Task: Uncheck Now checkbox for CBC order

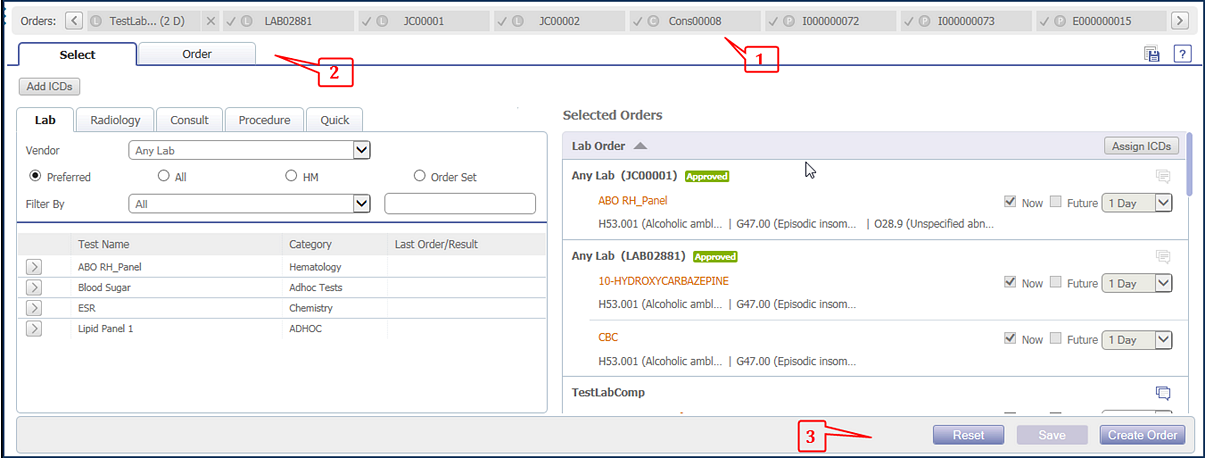Action: (x=1010, y=339)
